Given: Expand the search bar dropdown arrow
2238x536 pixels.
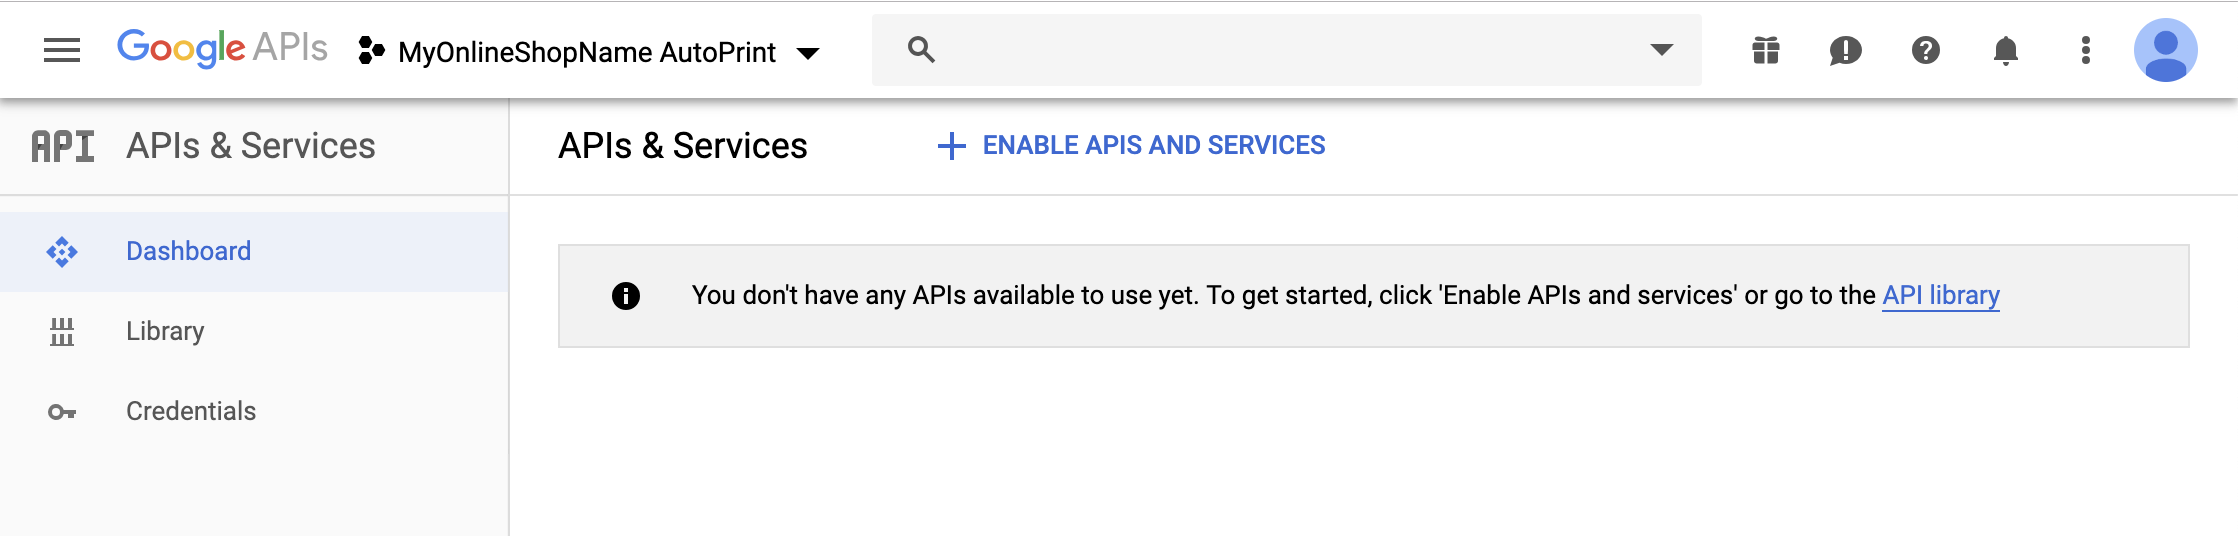Looking at the screenshot, I should tap(1662, 49).
